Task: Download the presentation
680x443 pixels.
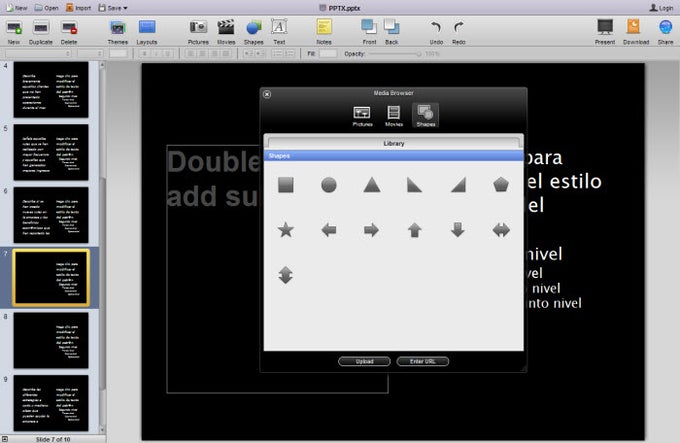Action: pyautogui.click(x=636, y=32)
